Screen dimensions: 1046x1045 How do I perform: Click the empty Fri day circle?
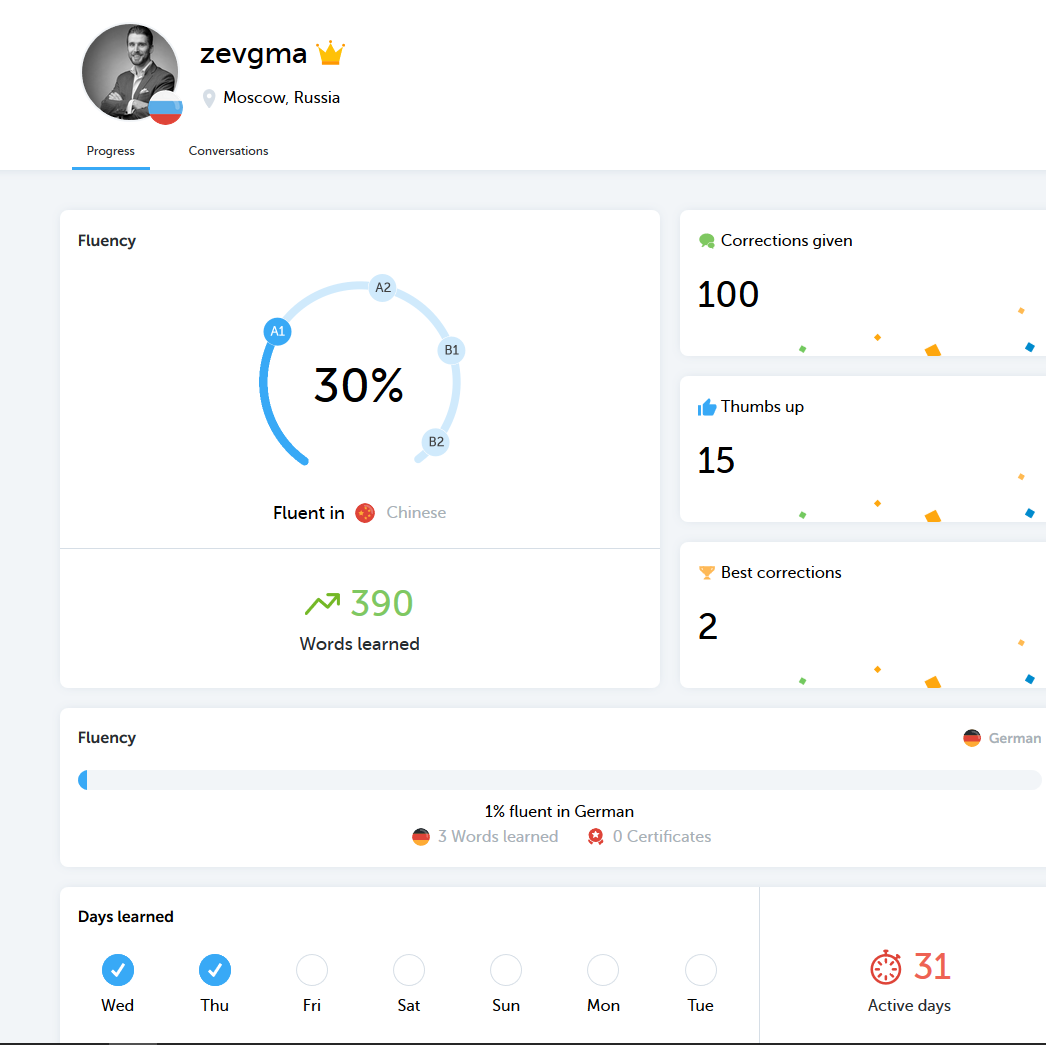coord(312,970)
